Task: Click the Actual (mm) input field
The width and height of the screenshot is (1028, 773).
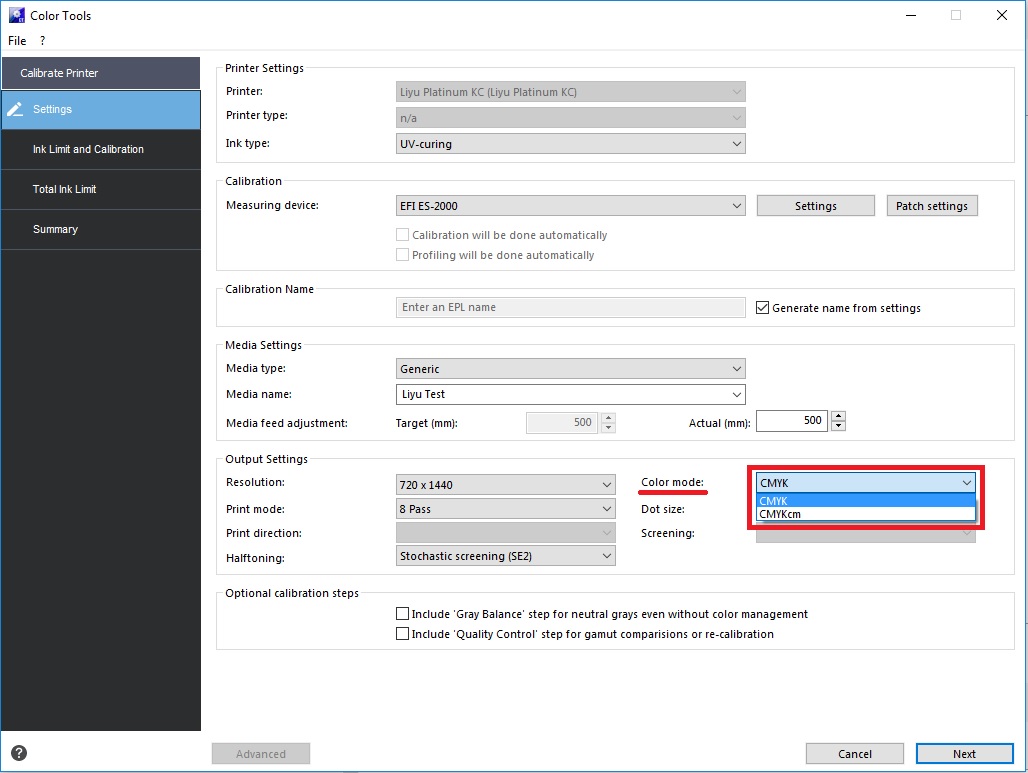Action: coord(791,421)
